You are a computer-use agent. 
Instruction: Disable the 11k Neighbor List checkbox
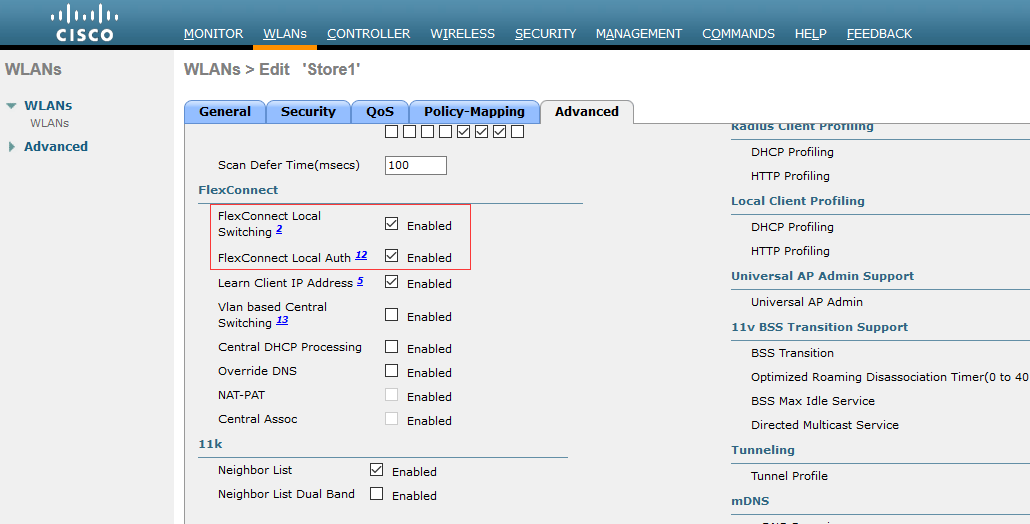pyautogui.click(x=376, y=469)
